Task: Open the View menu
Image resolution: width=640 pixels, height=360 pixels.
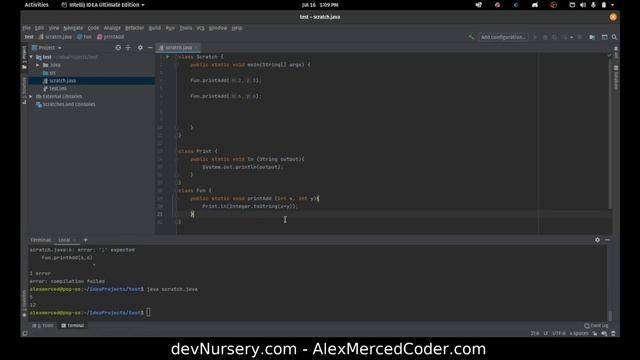Action: [x=54, y=28]
